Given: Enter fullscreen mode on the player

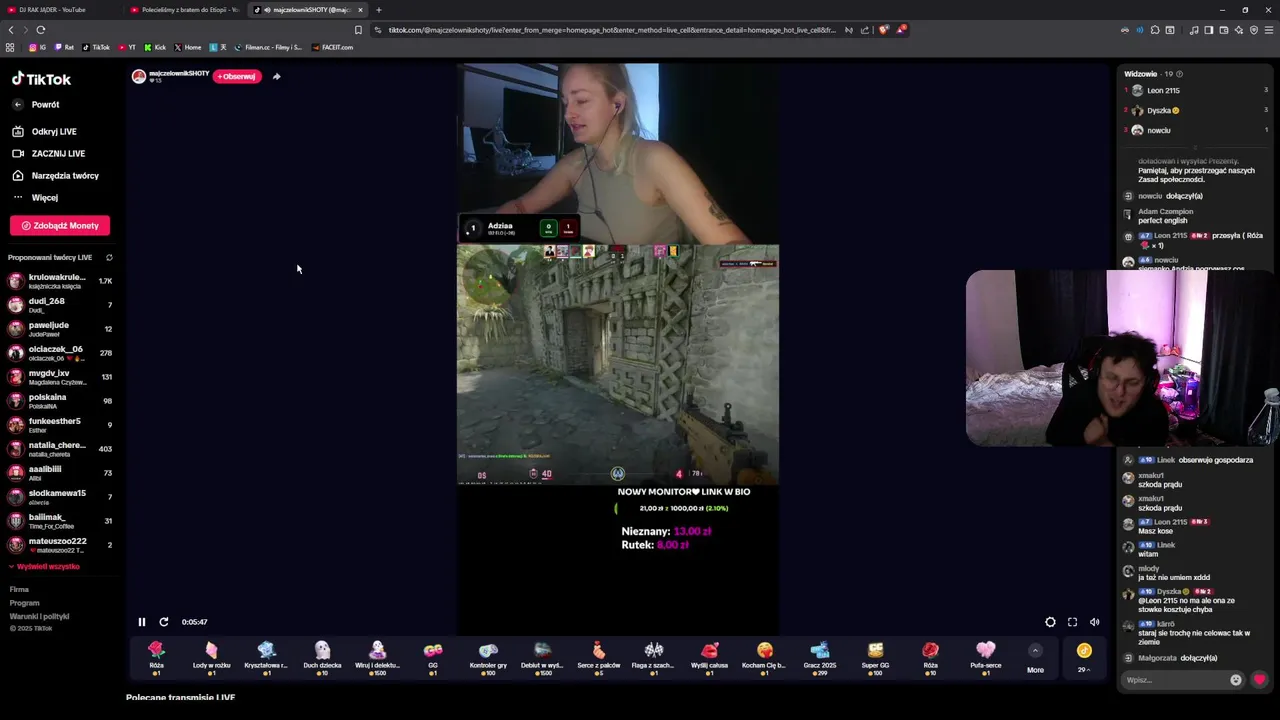Looking at the screenshot, I should pyautogui.click(x=1072, y=622).
